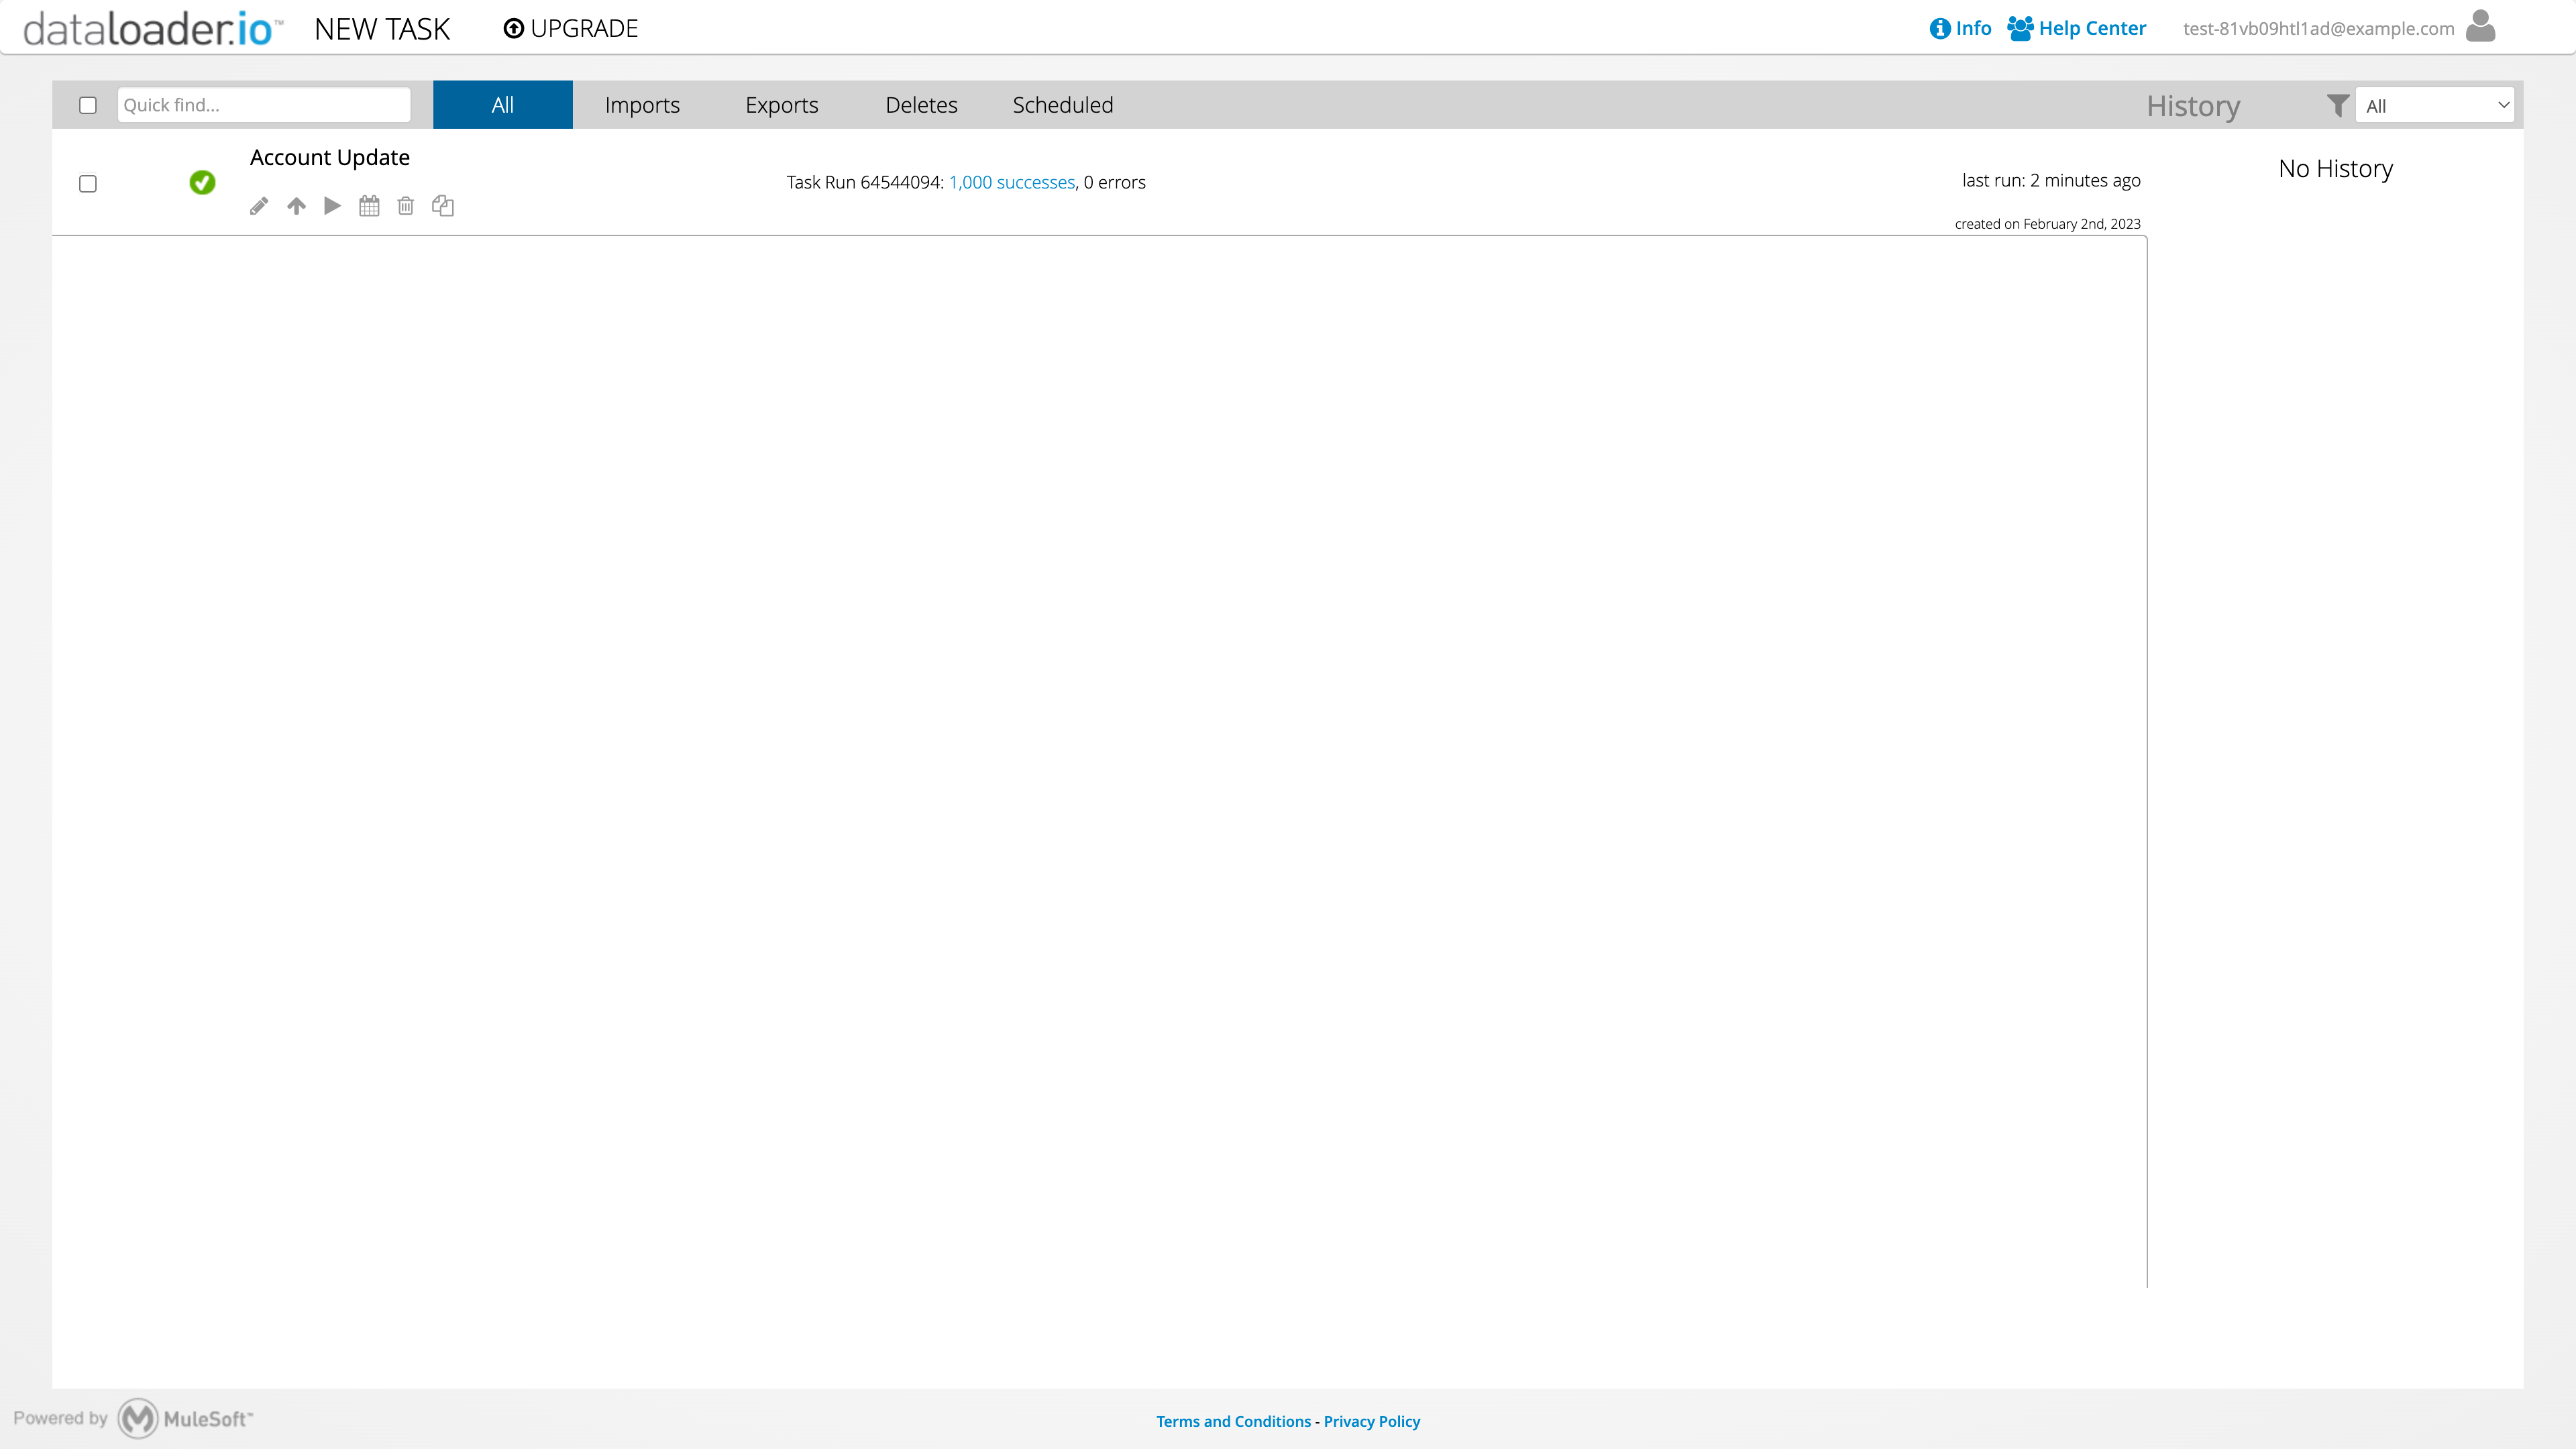Viewport: 2576px width, 1449px height.
Task: Click inside the Quick find search field
Action: pos(263,104)
